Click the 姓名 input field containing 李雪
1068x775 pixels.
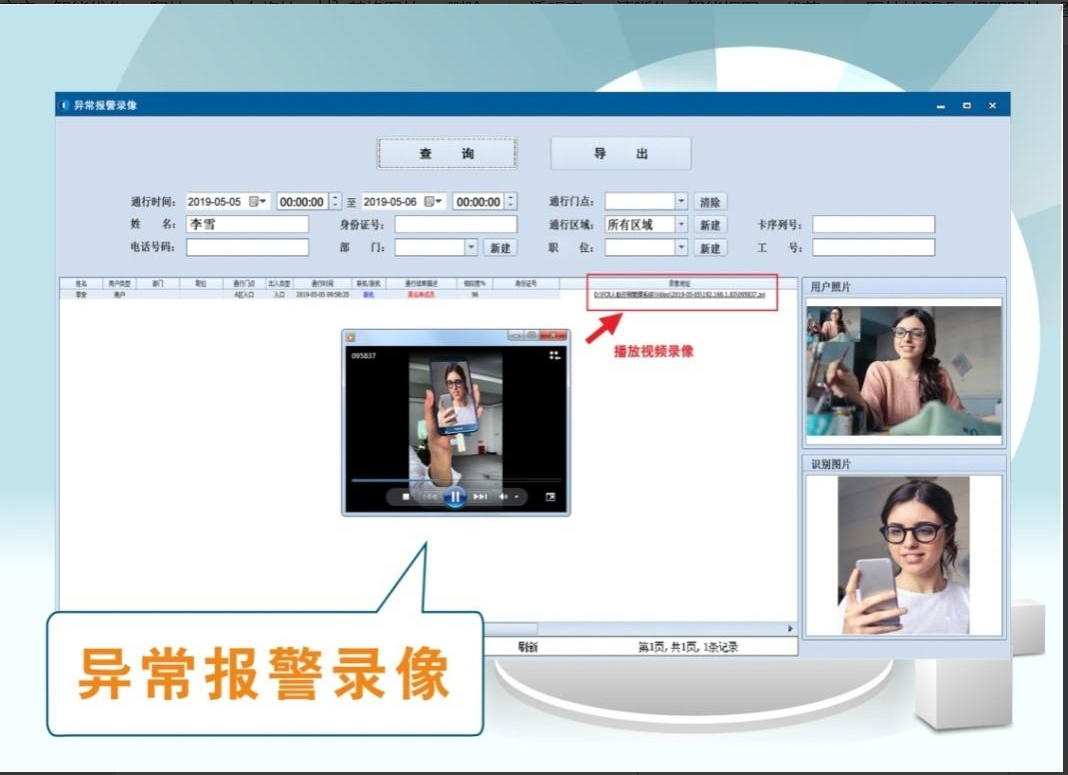click(247, 225)
